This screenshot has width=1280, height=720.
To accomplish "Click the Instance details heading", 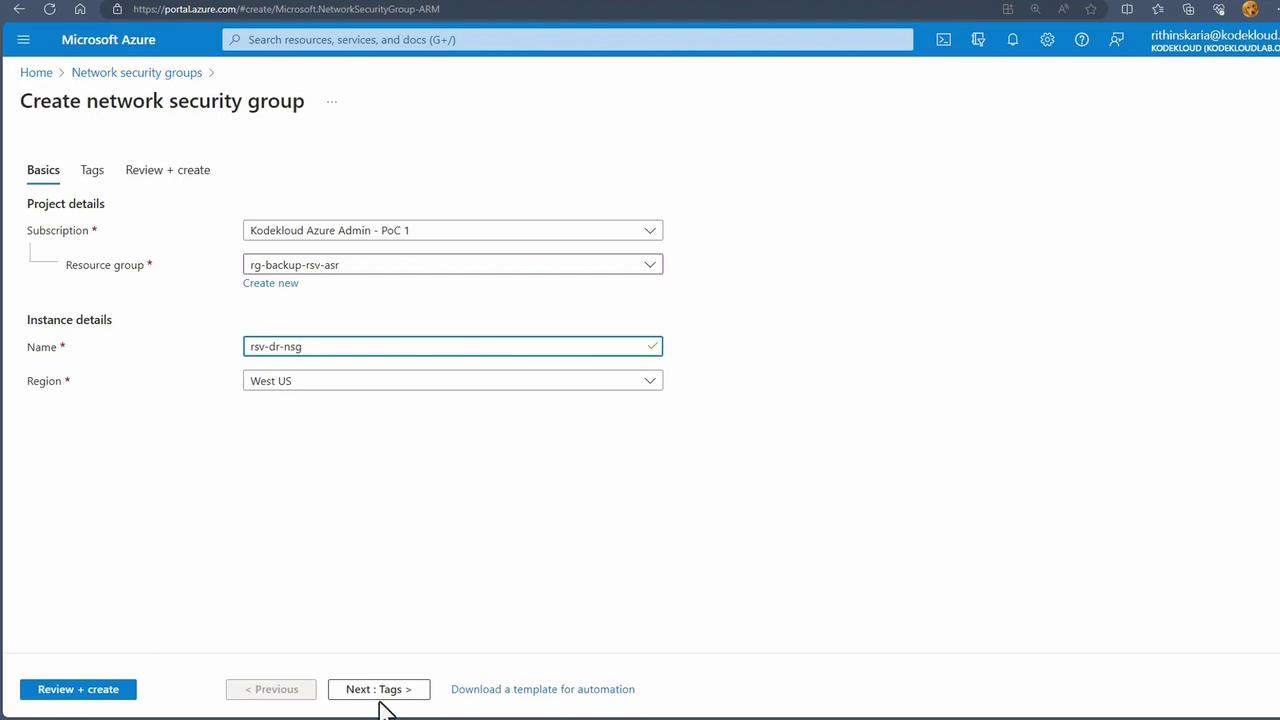I will [70, 320].
